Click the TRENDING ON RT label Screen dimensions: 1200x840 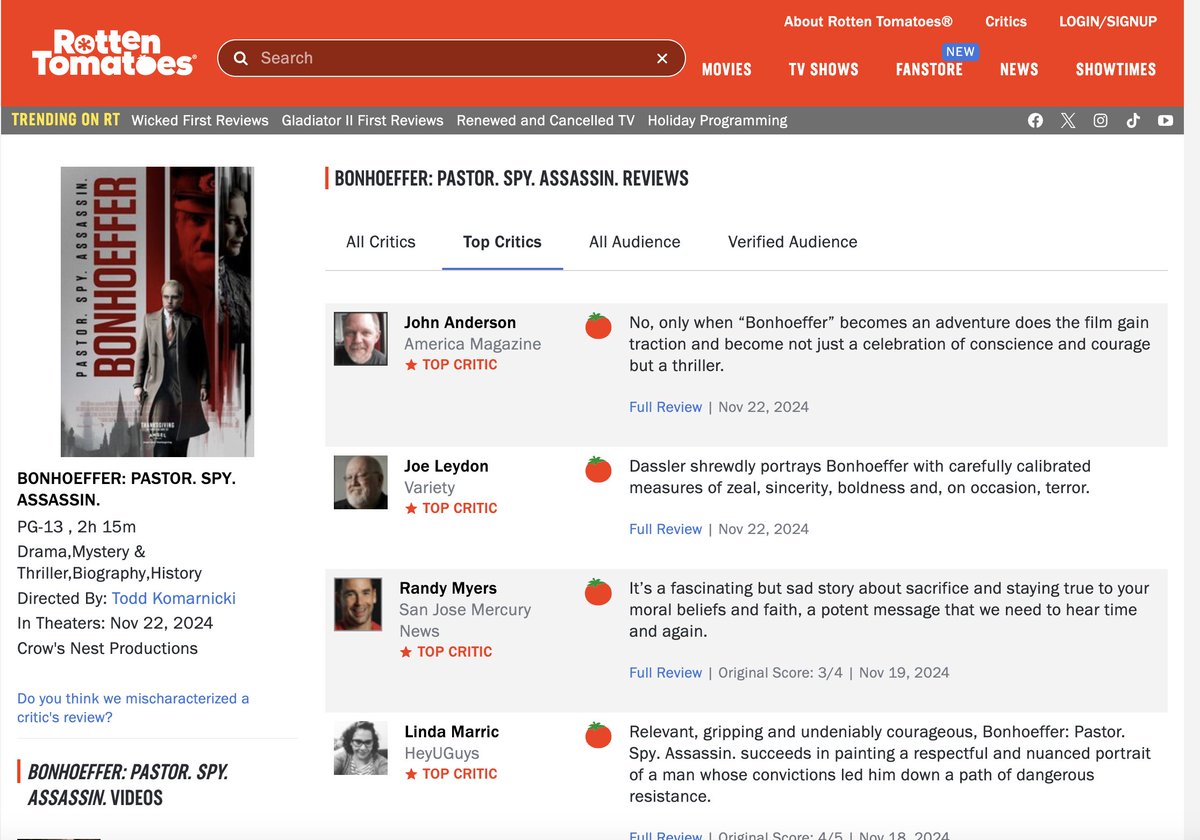click(65, 119)
